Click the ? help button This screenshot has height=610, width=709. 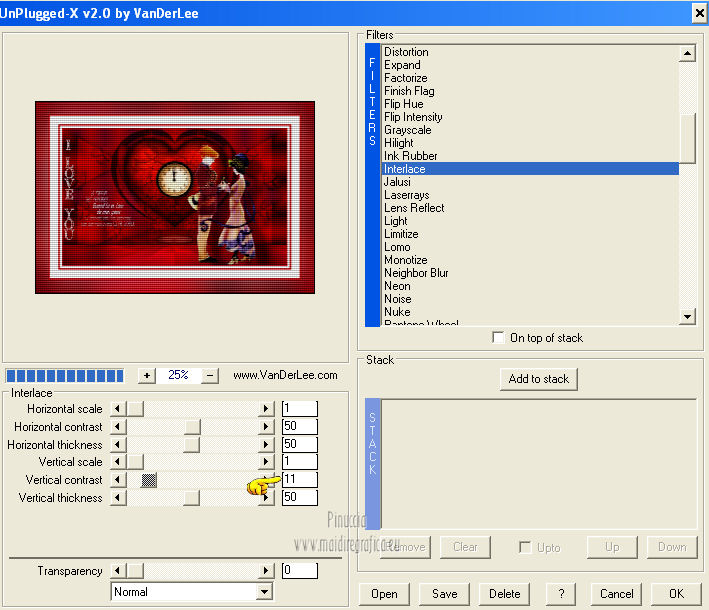coord(561,594)
